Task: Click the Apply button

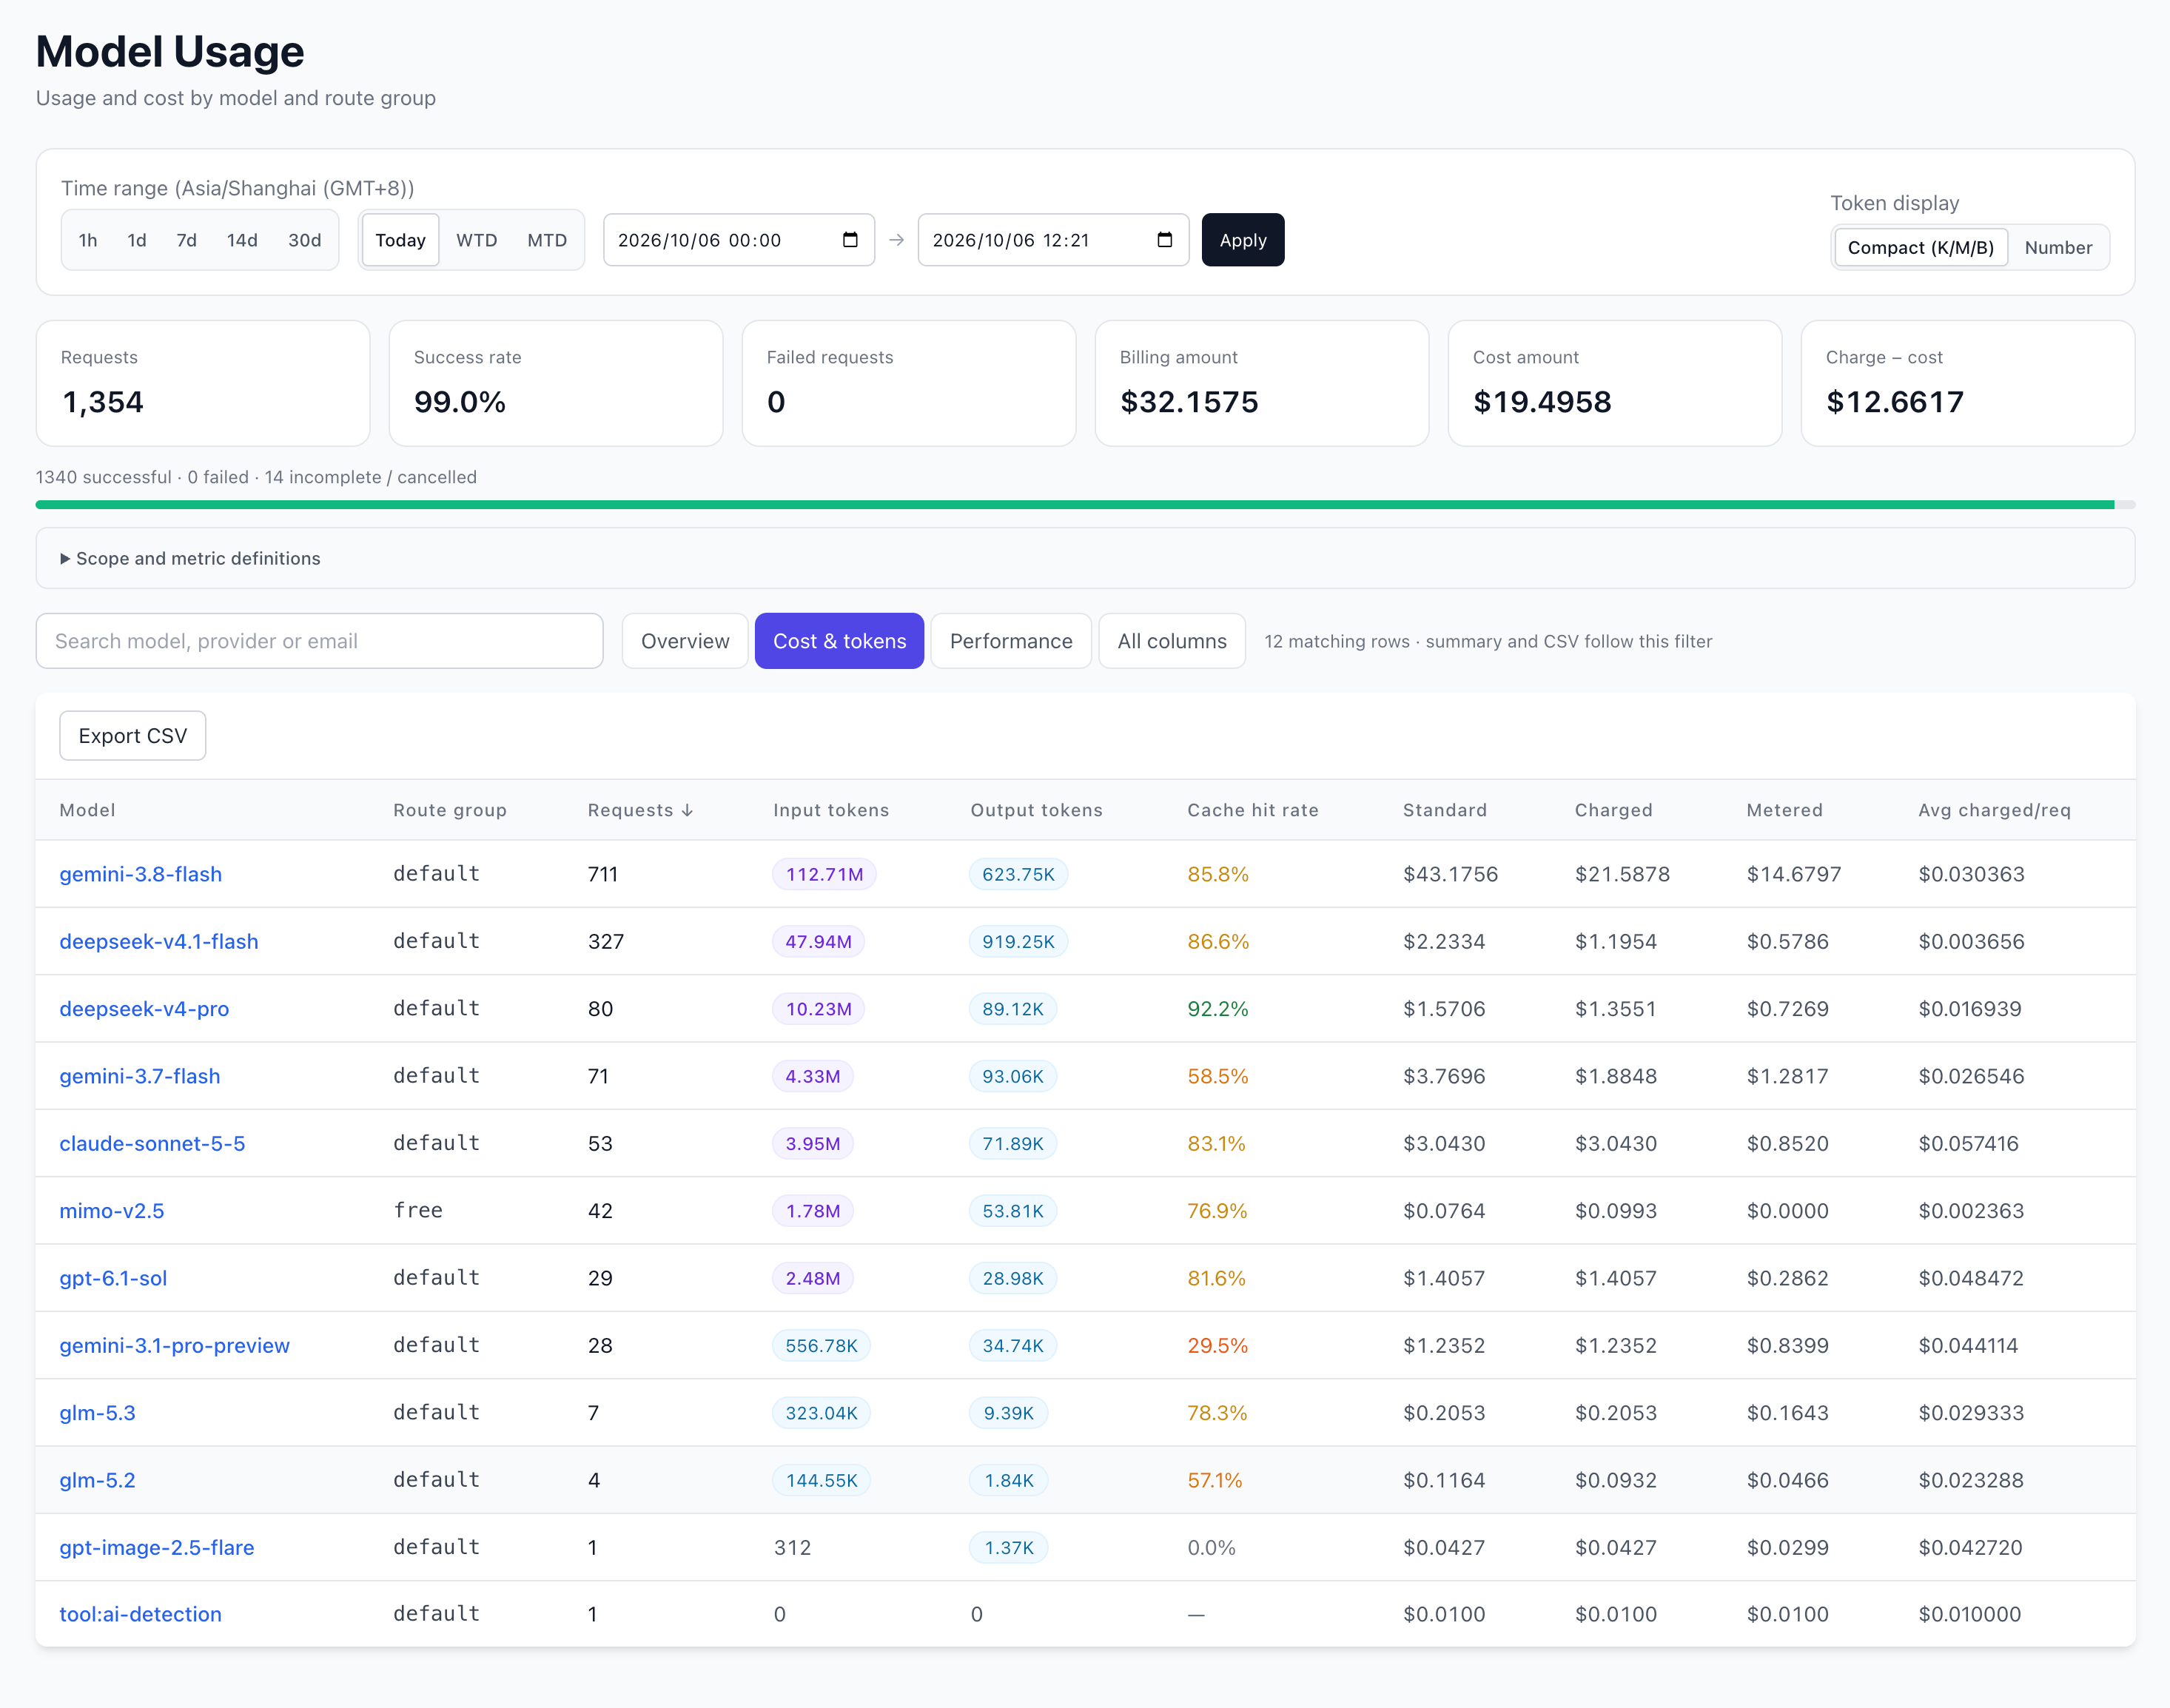Action: click(x=1243, y=240)
